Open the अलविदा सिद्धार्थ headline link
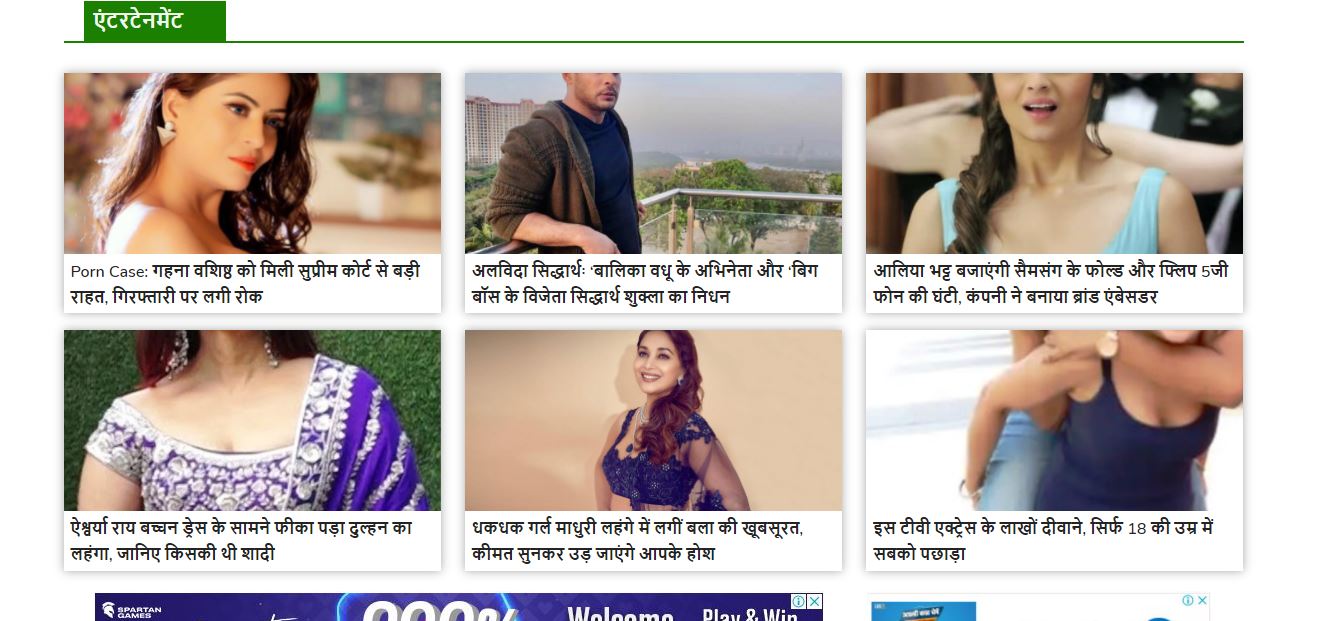Image resolution: width=1326 pixels, height=621 pixels. [x=645, y=283]
